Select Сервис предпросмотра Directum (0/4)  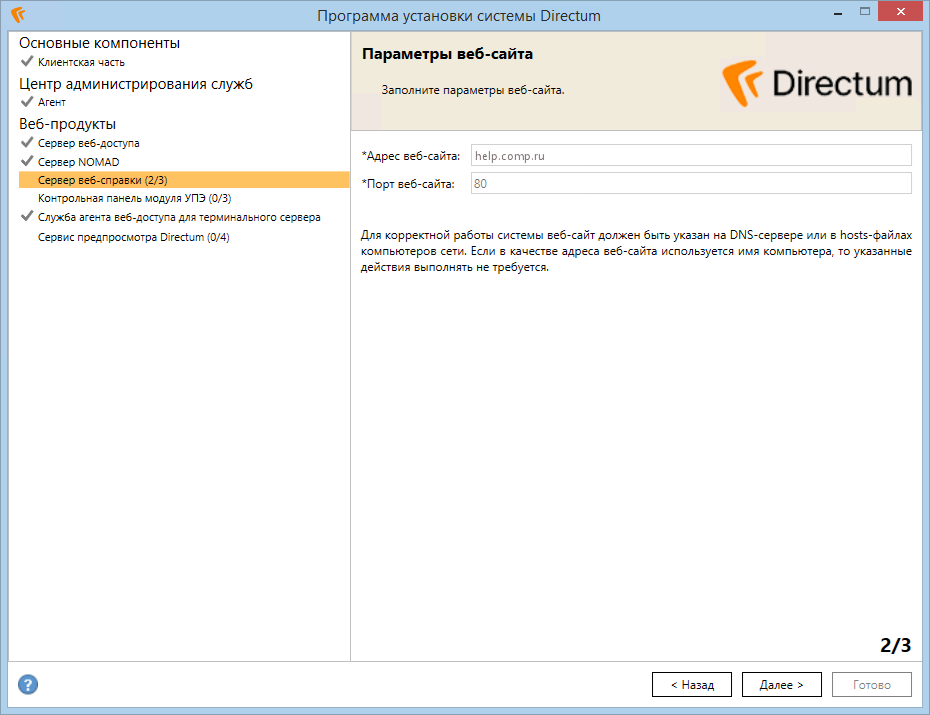[133, 237]
